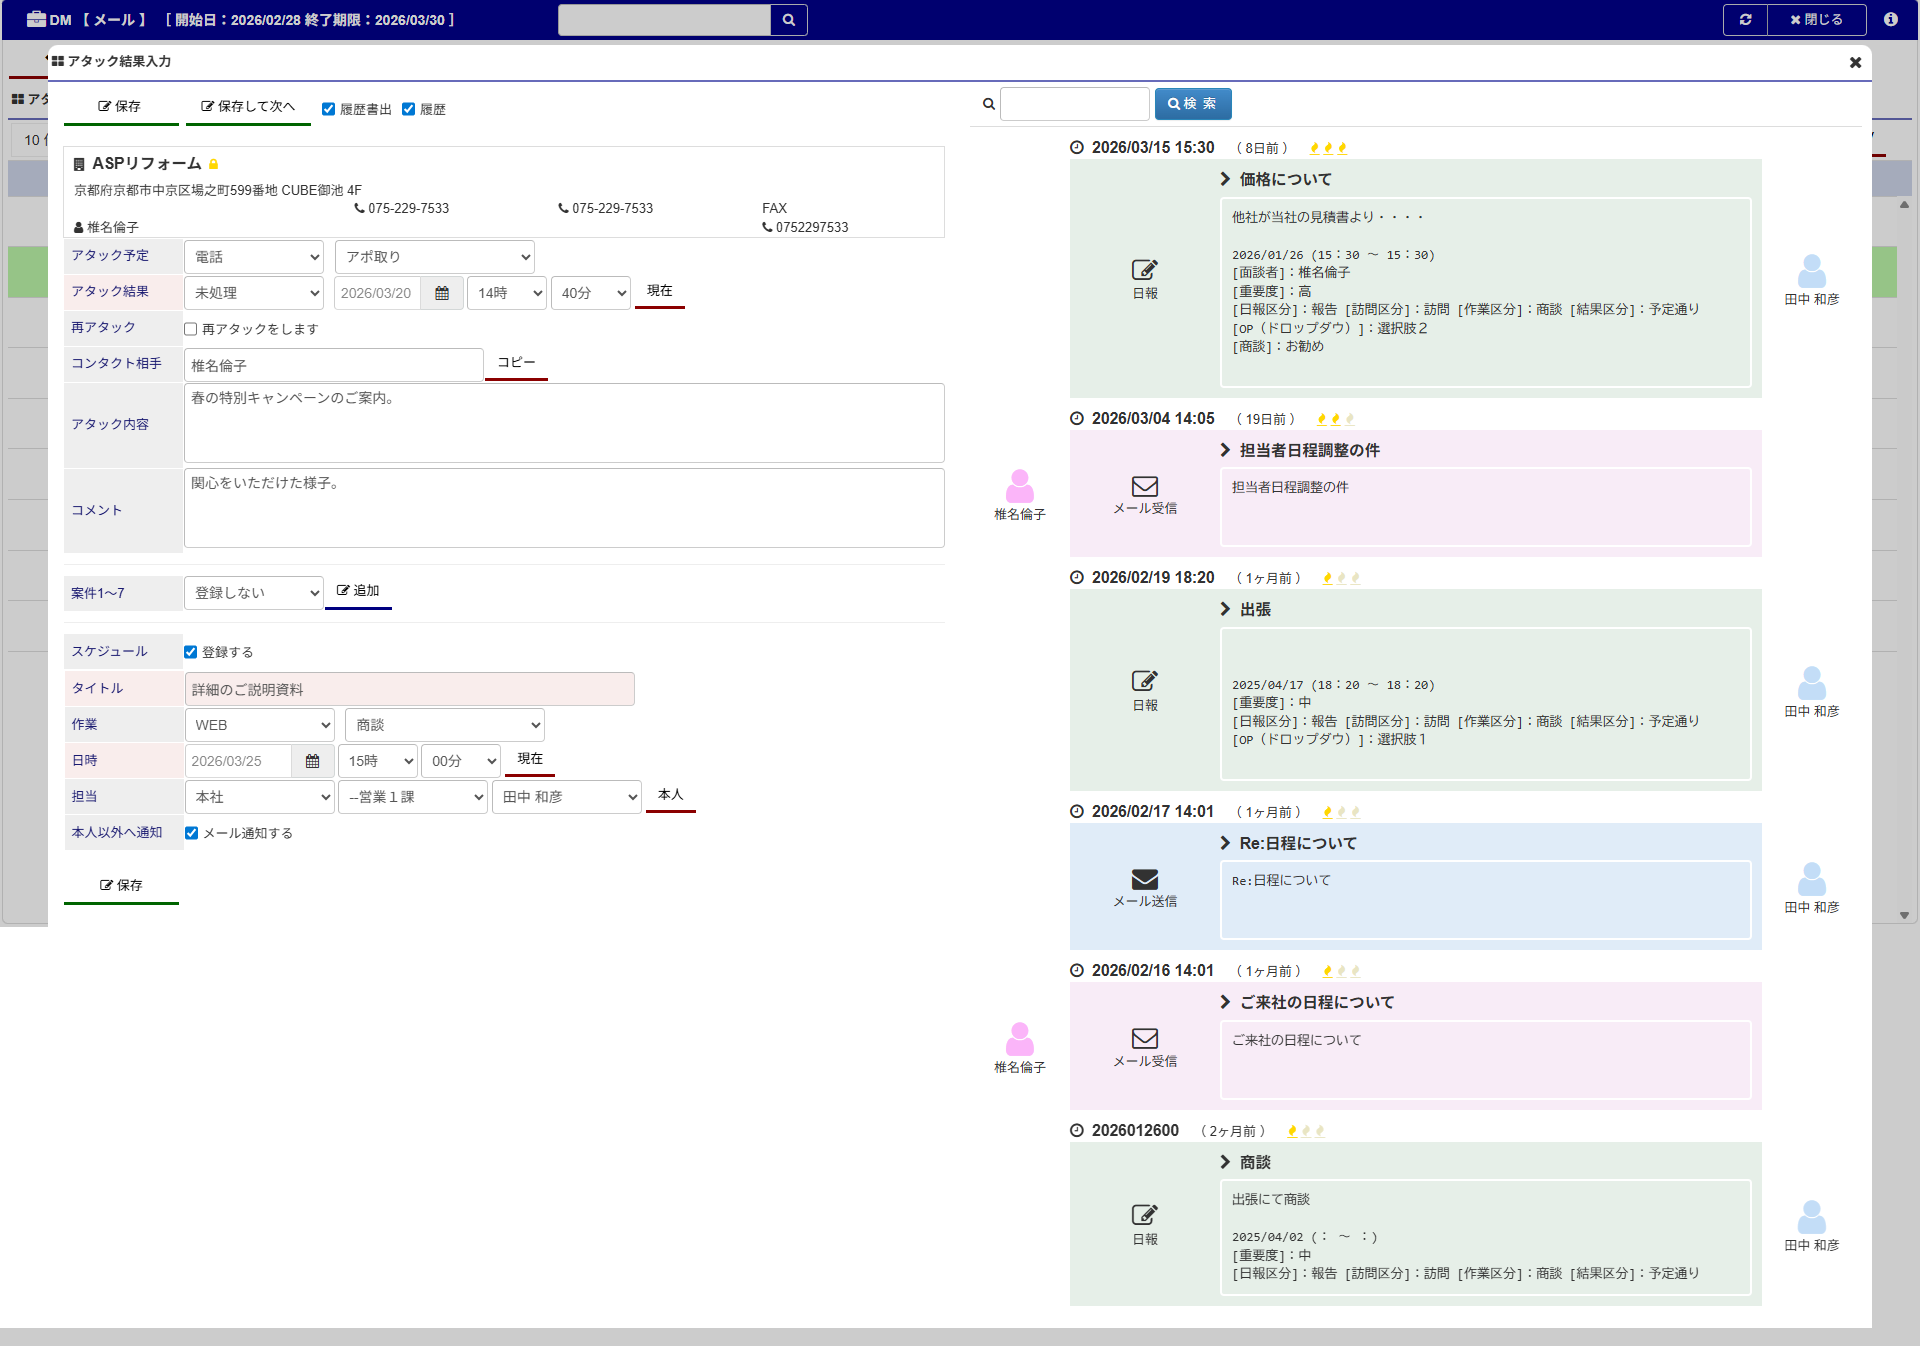Click the 追加 button for 案件
Screen dimensions: 1920x1346
tap(358, 591)
